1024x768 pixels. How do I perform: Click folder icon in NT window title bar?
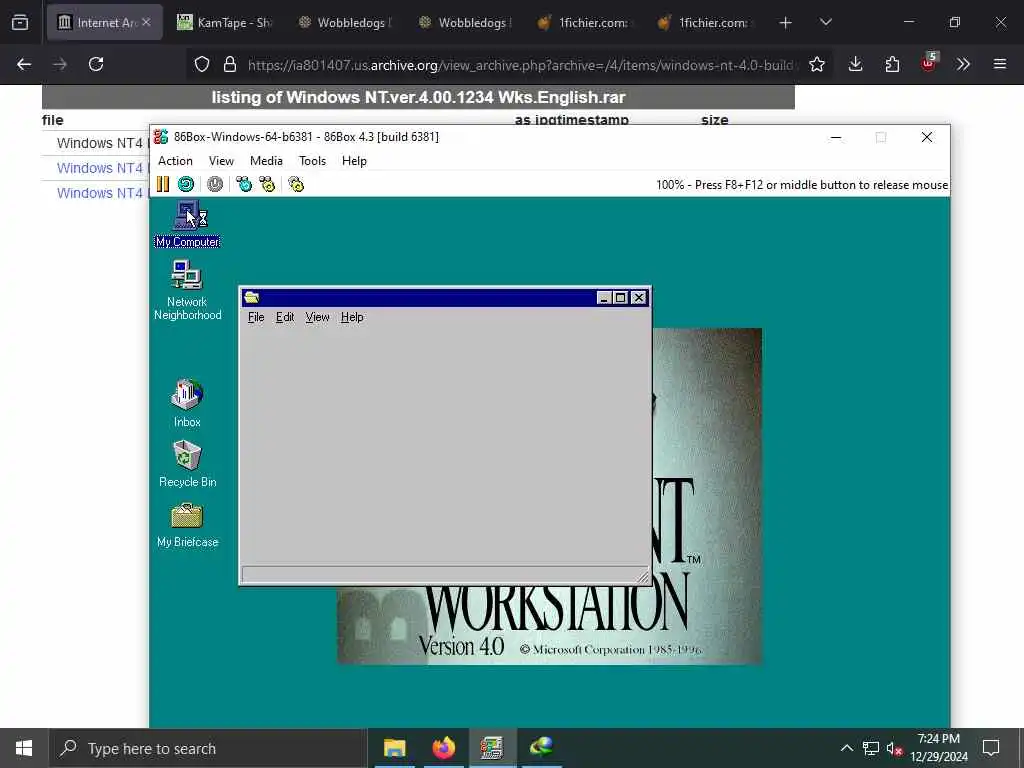[x=251, y=298]
